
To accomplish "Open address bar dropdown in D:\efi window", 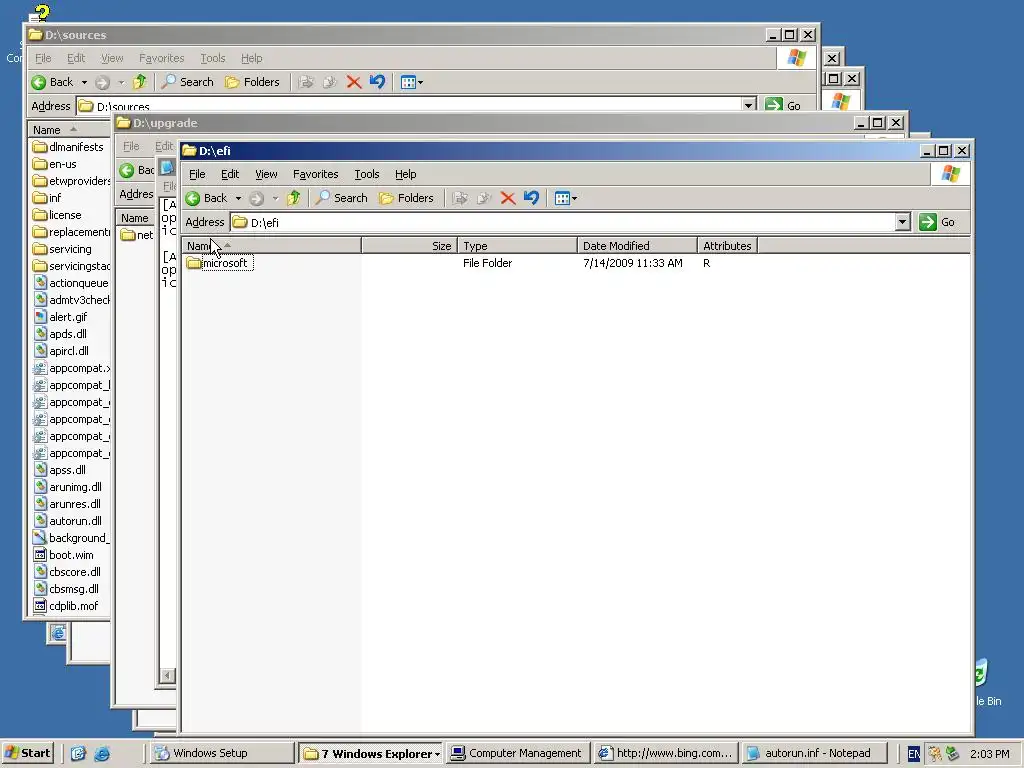I will [902, 222].
